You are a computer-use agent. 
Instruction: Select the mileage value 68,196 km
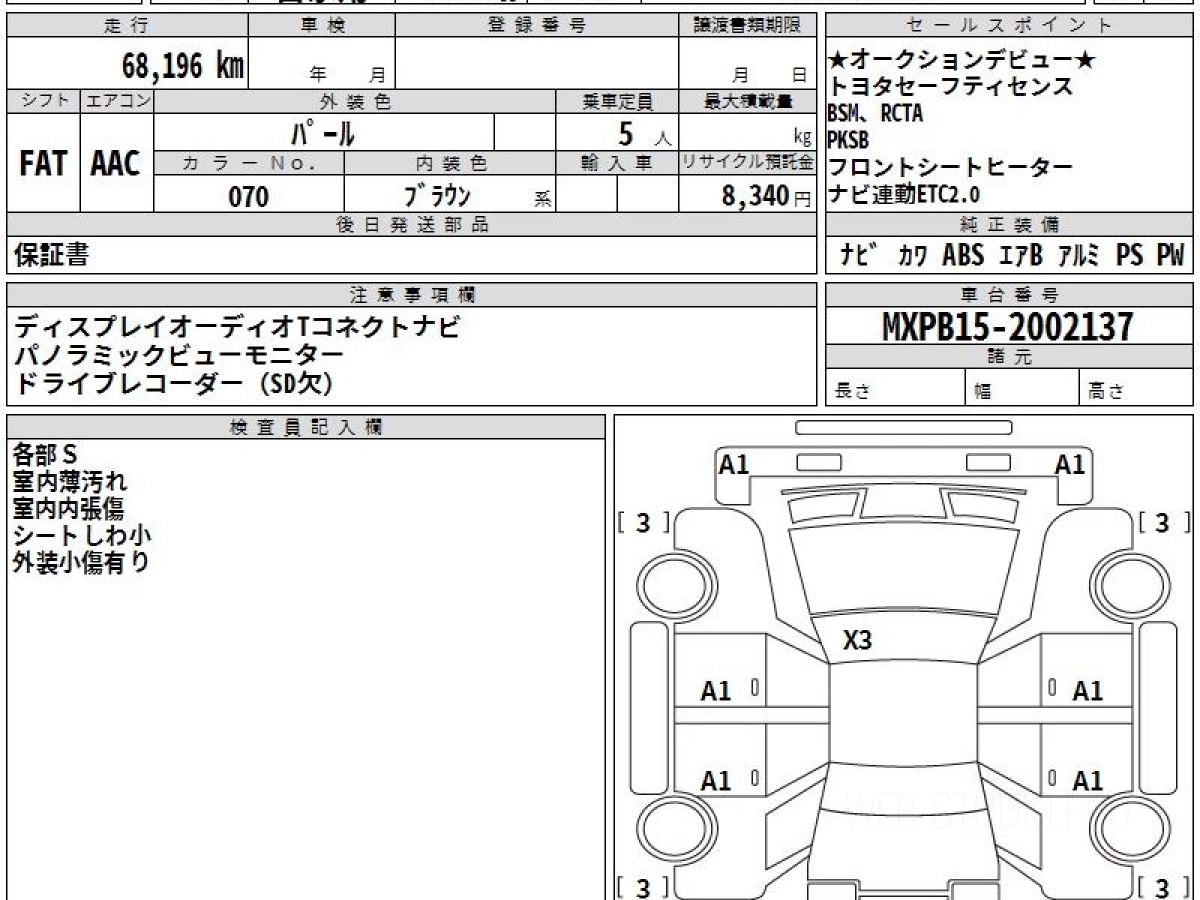coord(183,66)
